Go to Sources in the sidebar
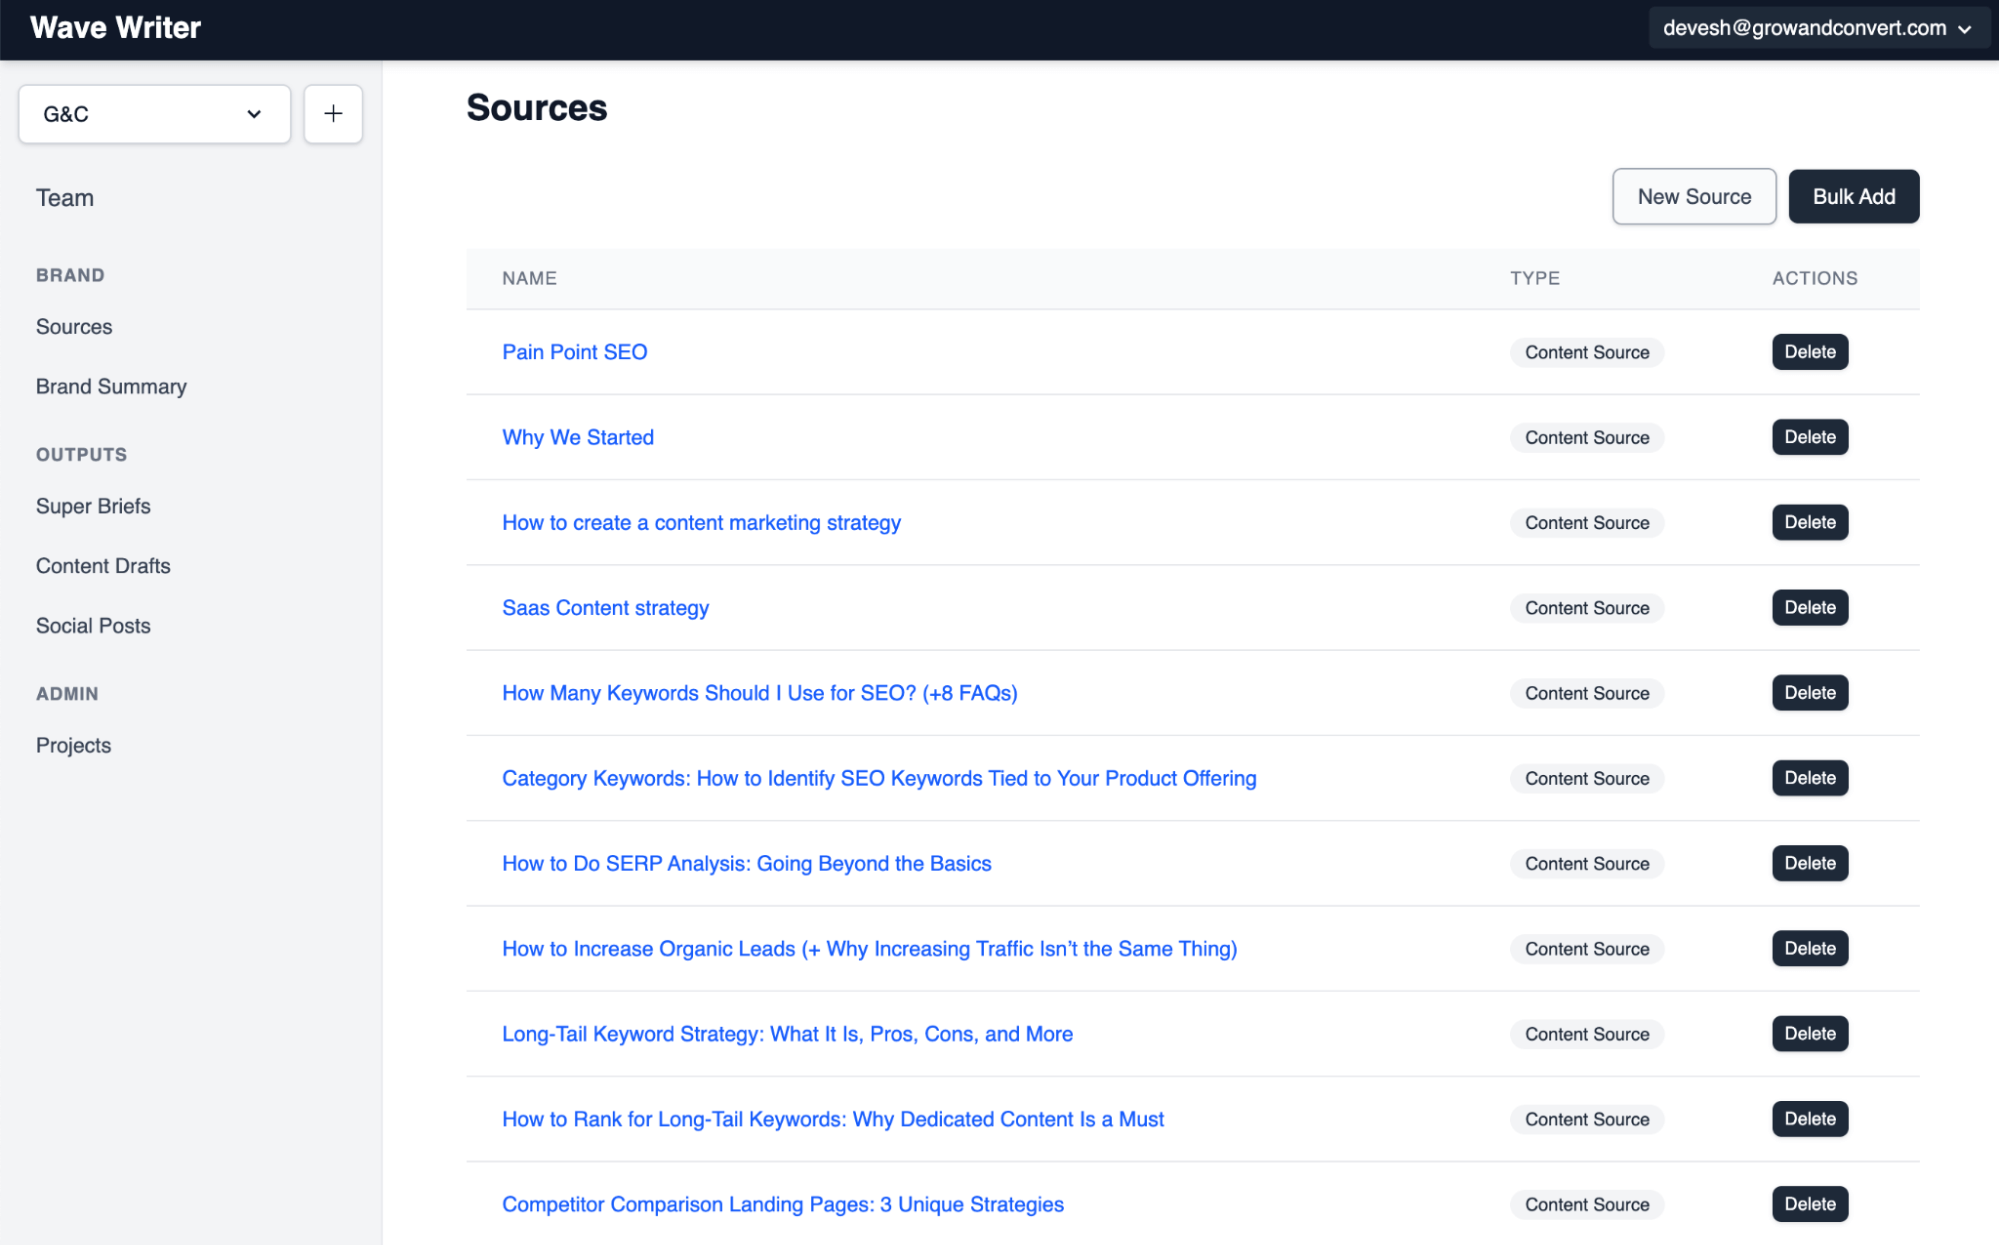 pyautogui.click(x=74, y=327)
